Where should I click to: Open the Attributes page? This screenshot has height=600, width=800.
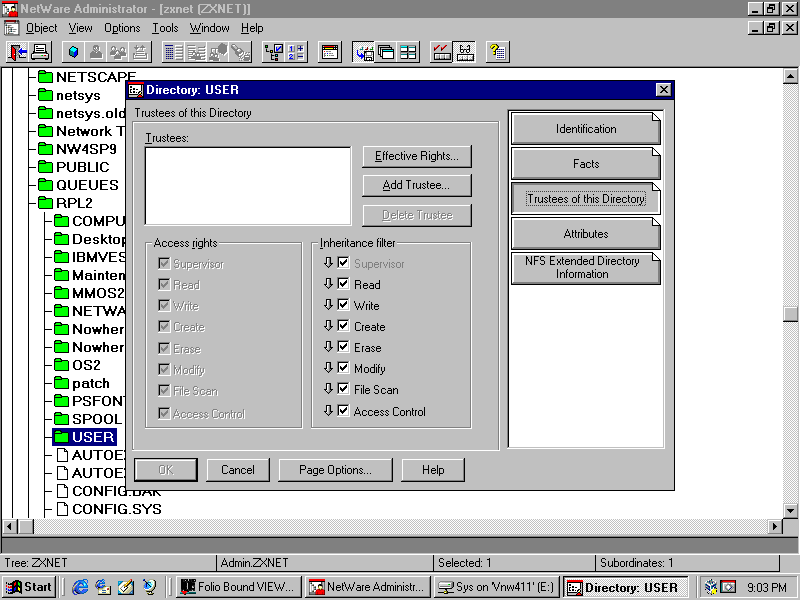click(586, 234)
